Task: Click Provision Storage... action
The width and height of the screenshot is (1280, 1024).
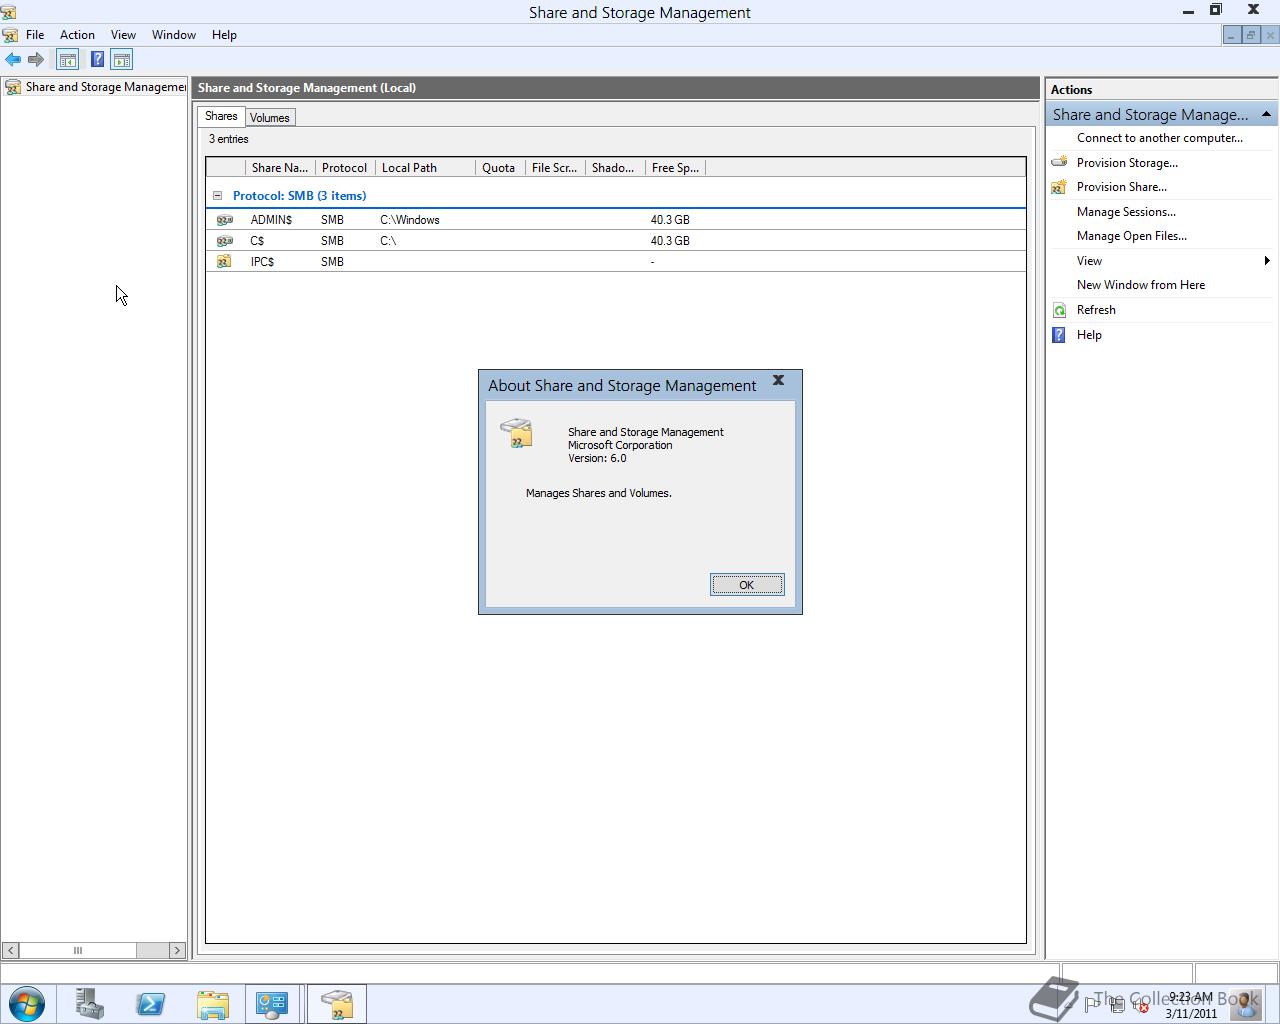Action: [1127, 163]
